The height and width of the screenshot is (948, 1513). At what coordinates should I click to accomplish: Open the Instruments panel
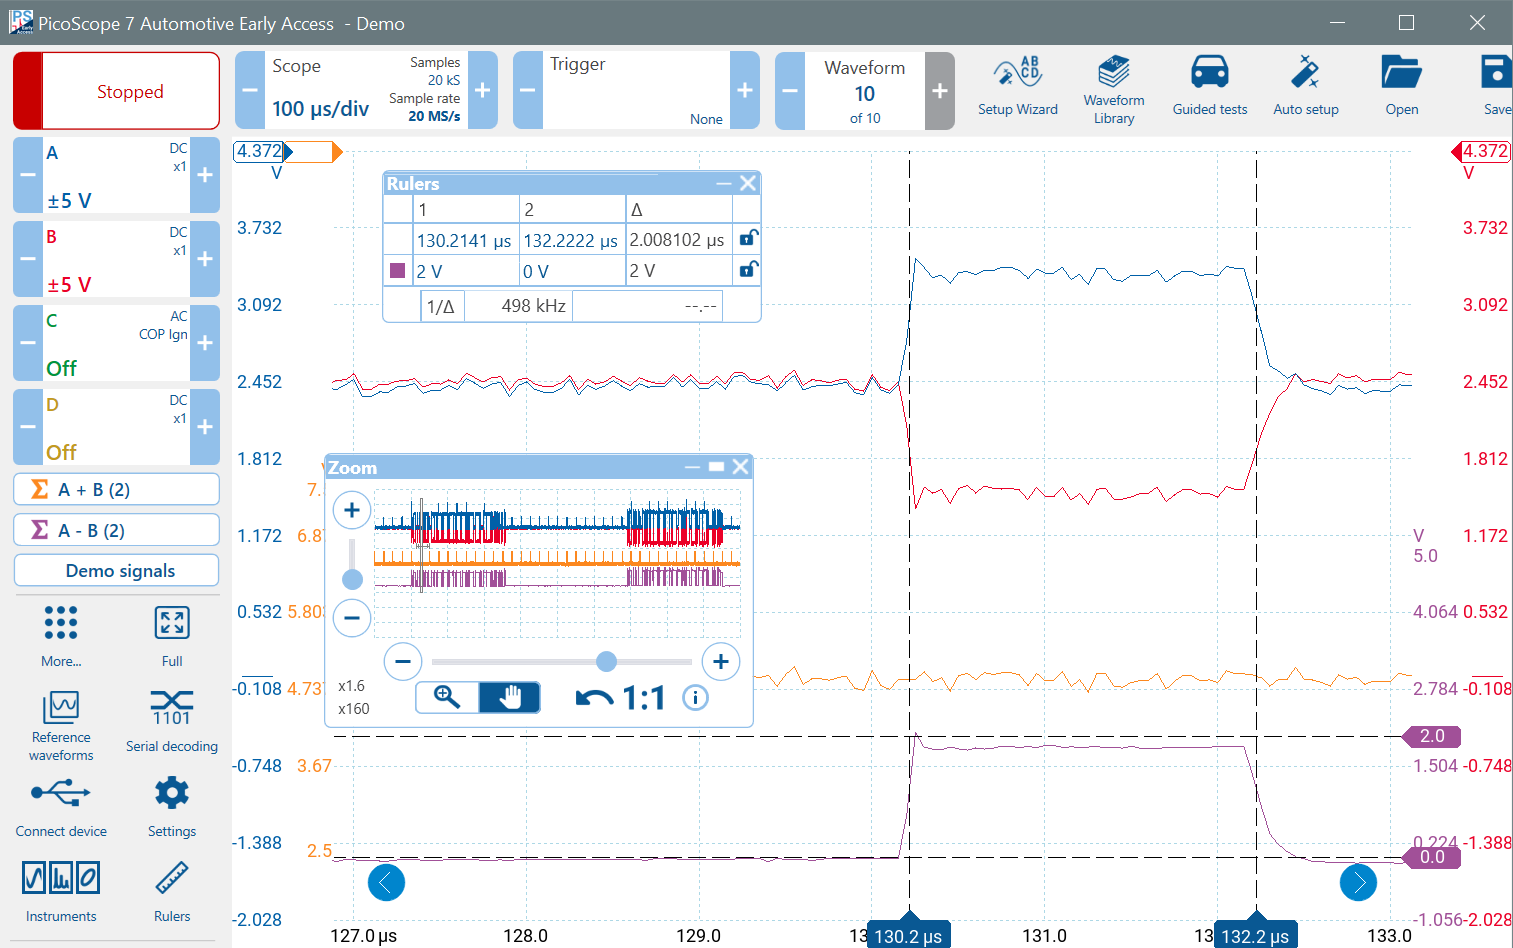[x=61, y=890]
